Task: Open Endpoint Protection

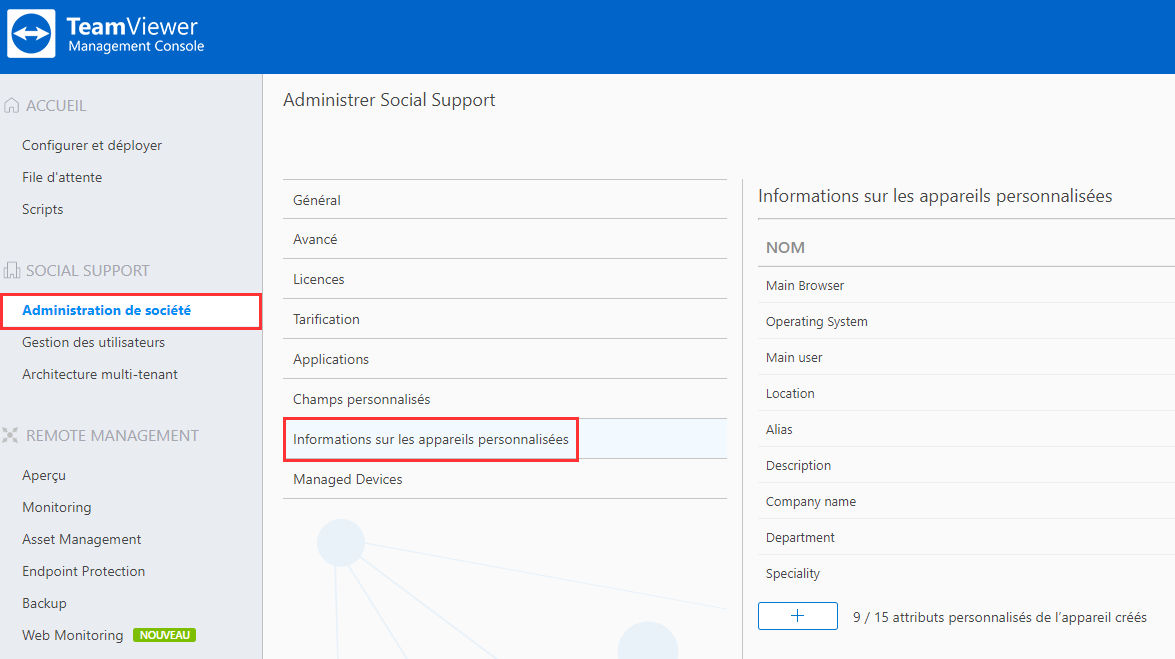Action: coord(83,571)
